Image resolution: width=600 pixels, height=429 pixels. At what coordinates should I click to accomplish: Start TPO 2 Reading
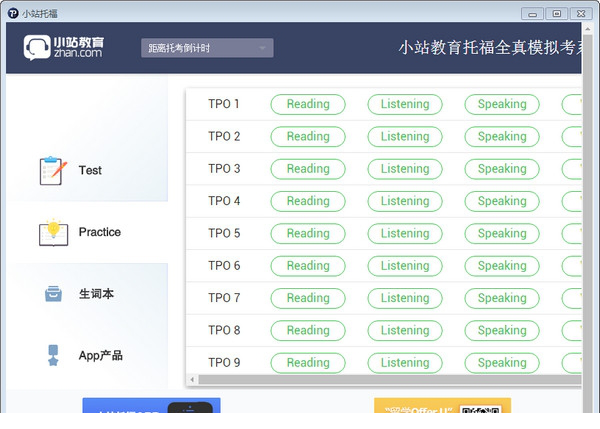click(308, 137)
